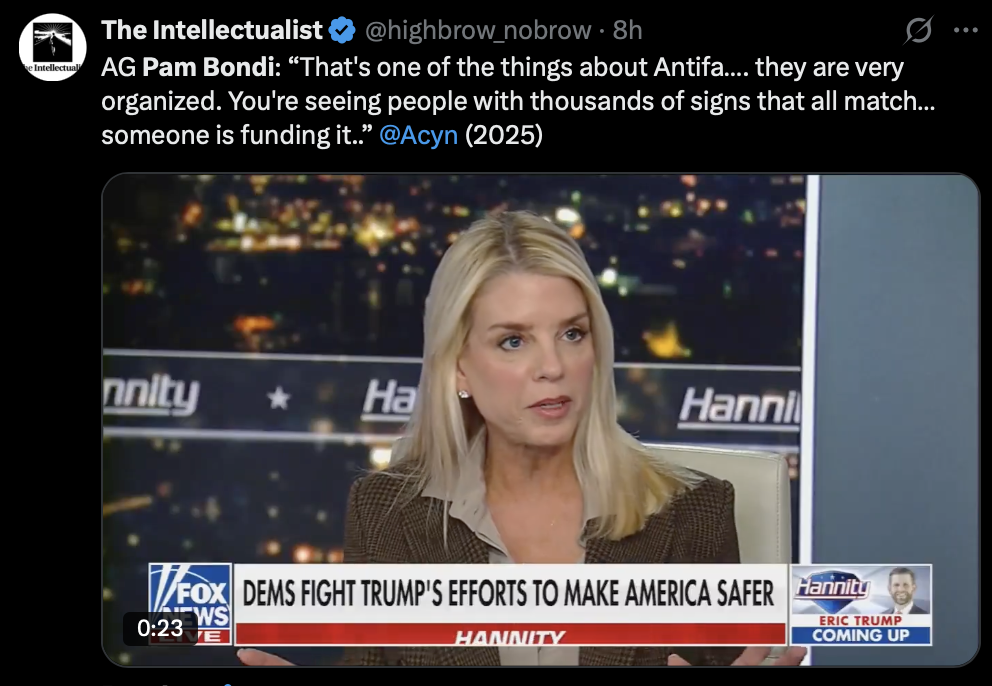Open the 8h post timestamp
Screen dimensions: 992x686
tap(628, 30)
